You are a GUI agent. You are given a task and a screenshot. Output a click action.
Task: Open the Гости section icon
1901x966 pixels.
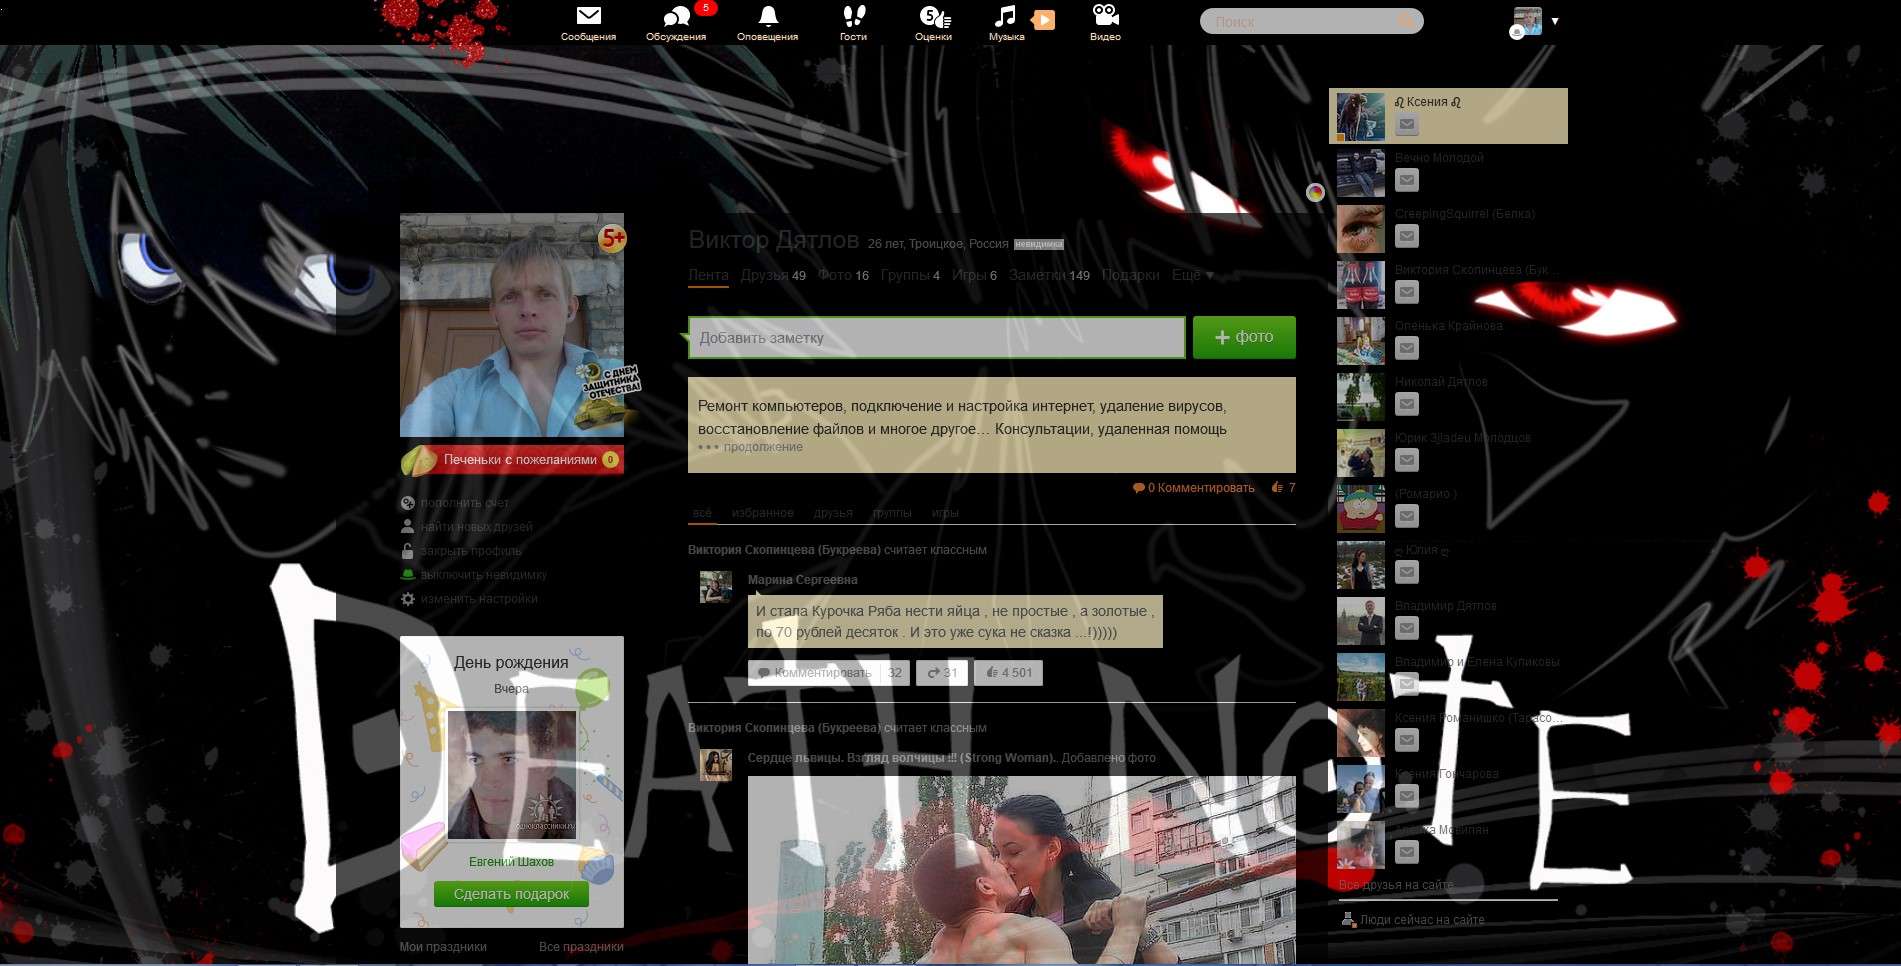pyautogui.click(x=851, y=16)
